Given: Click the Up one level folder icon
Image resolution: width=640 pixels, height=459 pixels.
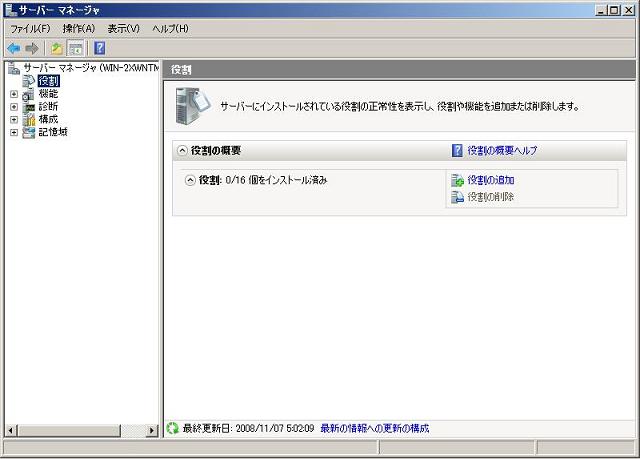Looking at the screenshot, I should tap(56, 49).
